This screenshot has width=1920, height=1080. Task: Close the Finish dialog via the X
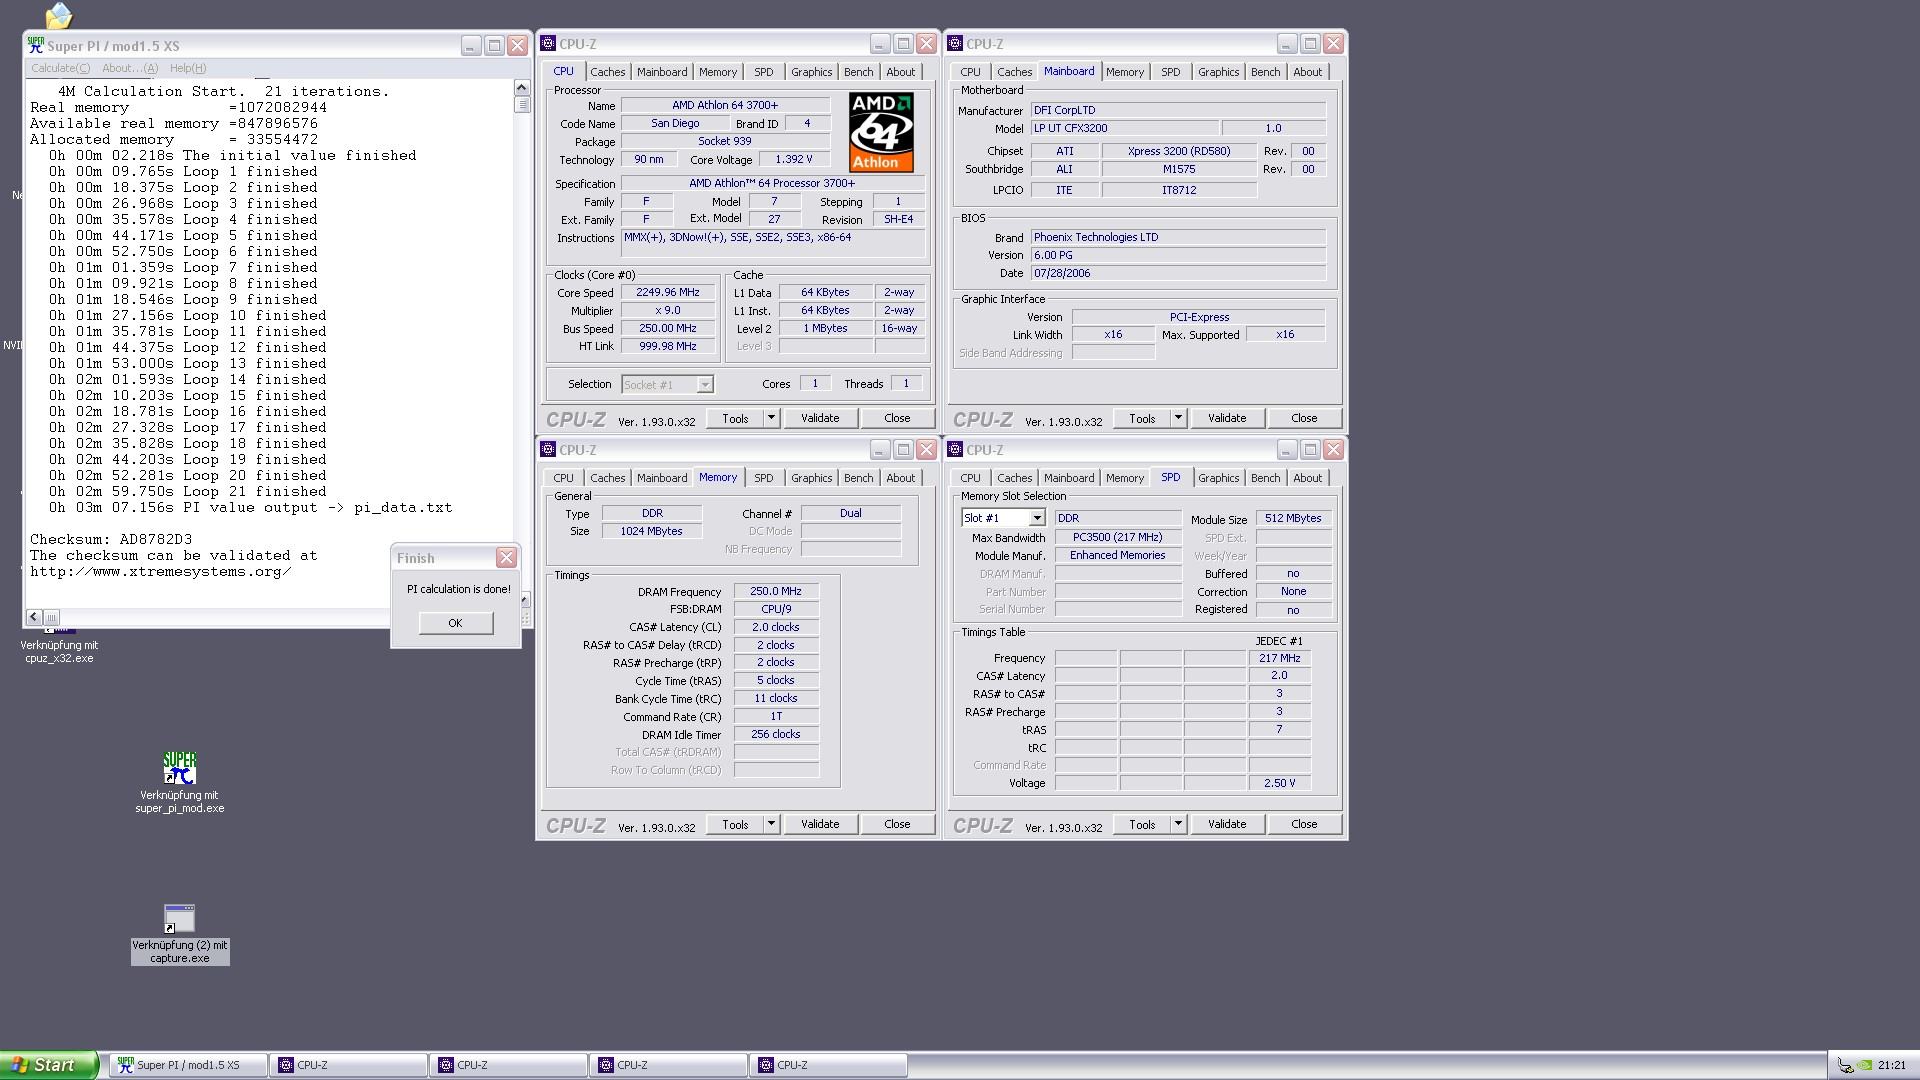(507, 558)
